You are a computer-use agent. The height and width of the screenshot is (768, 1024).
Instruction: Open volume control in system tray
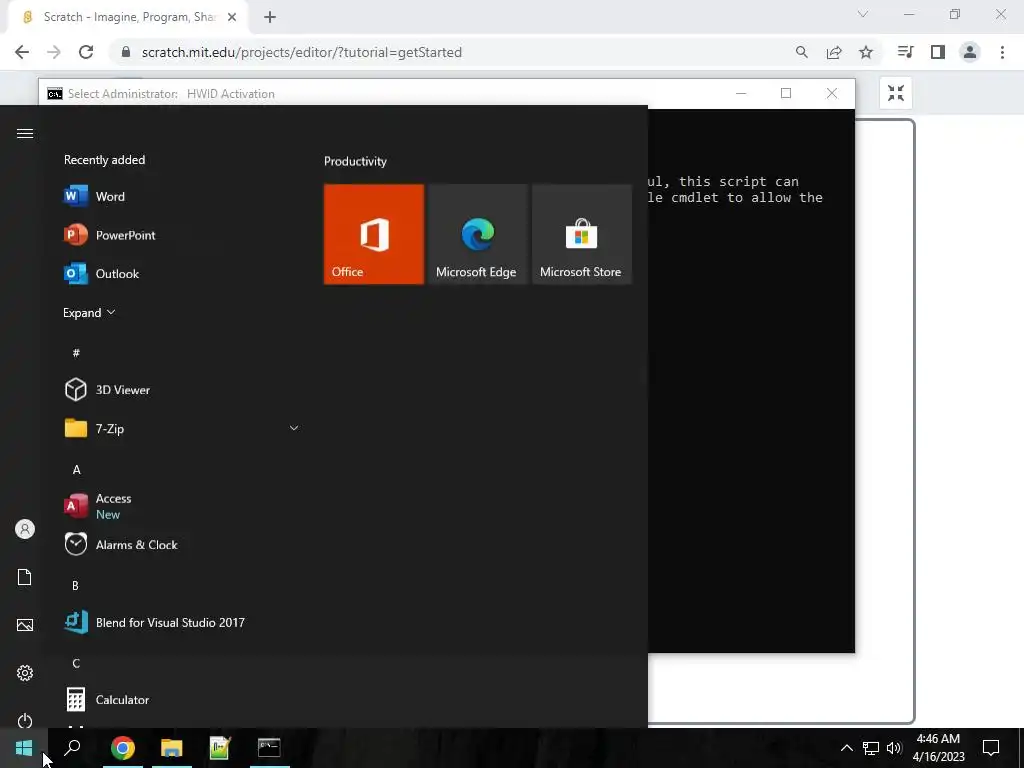point(893,748)
